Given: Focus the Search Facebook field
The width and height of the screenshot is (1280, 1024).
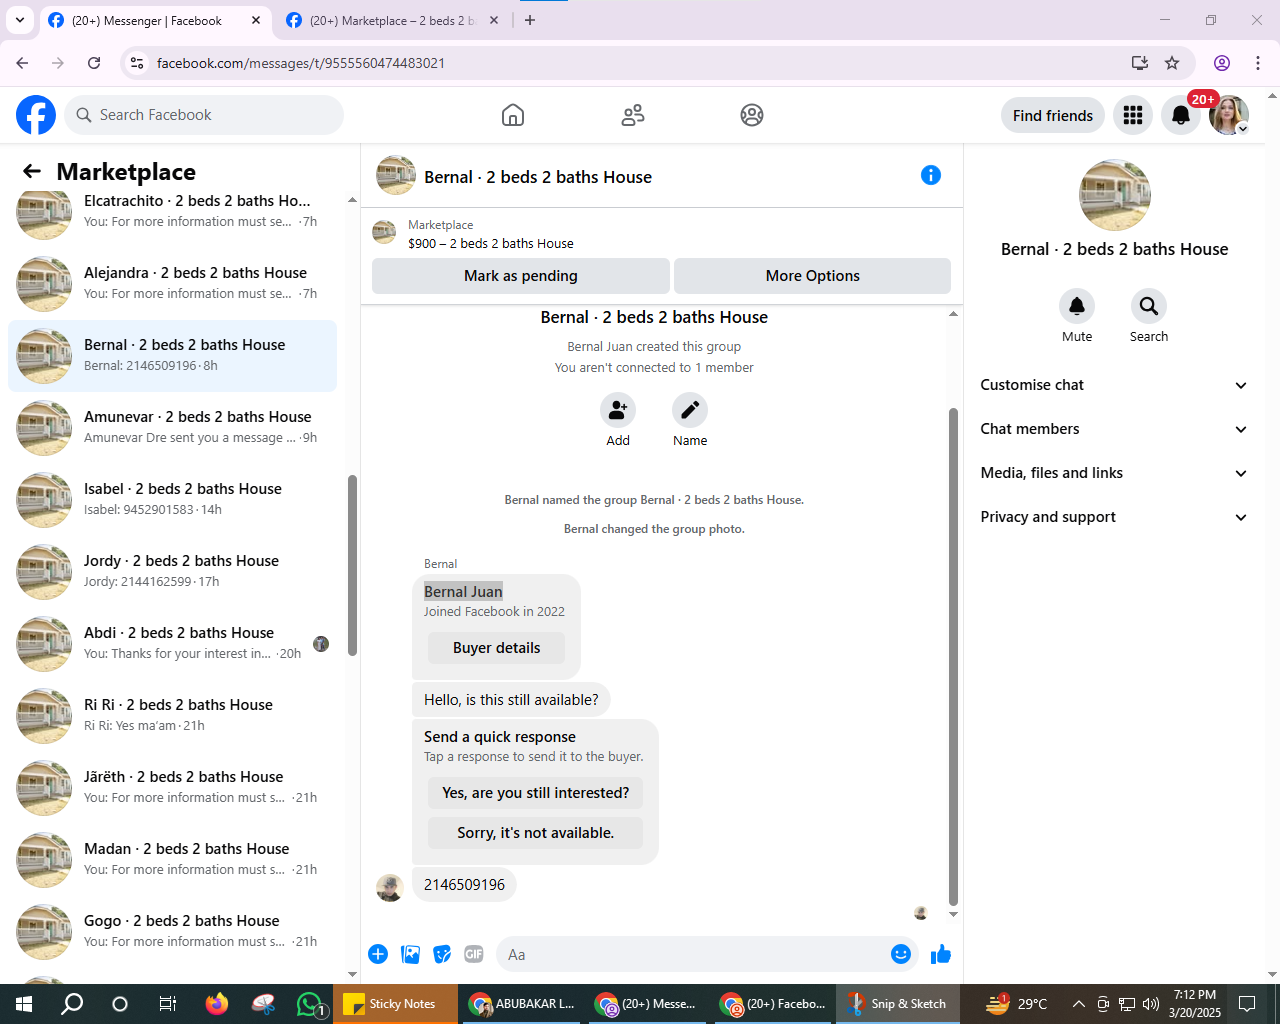Looking at the screenshot, I should 204,115.
